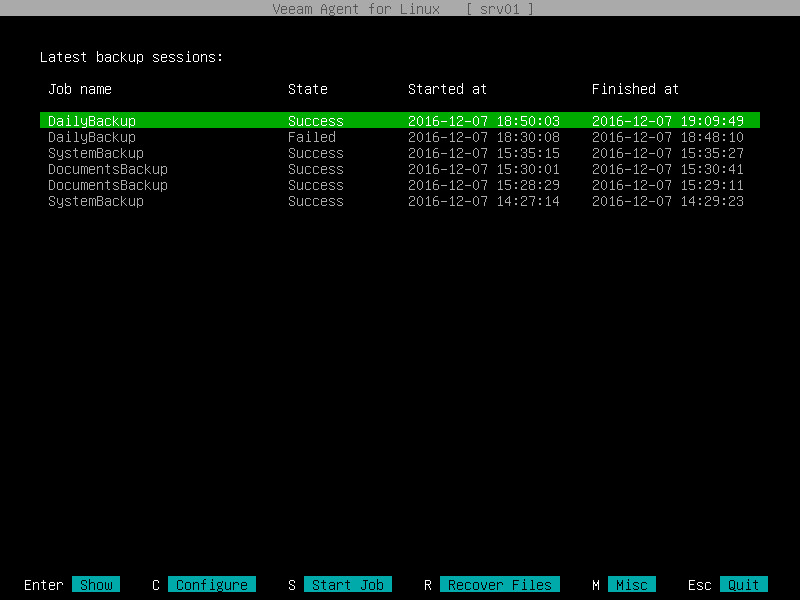Click the Quit button
The width and height of the screenshot is (800, 600).
coord(743,584)
